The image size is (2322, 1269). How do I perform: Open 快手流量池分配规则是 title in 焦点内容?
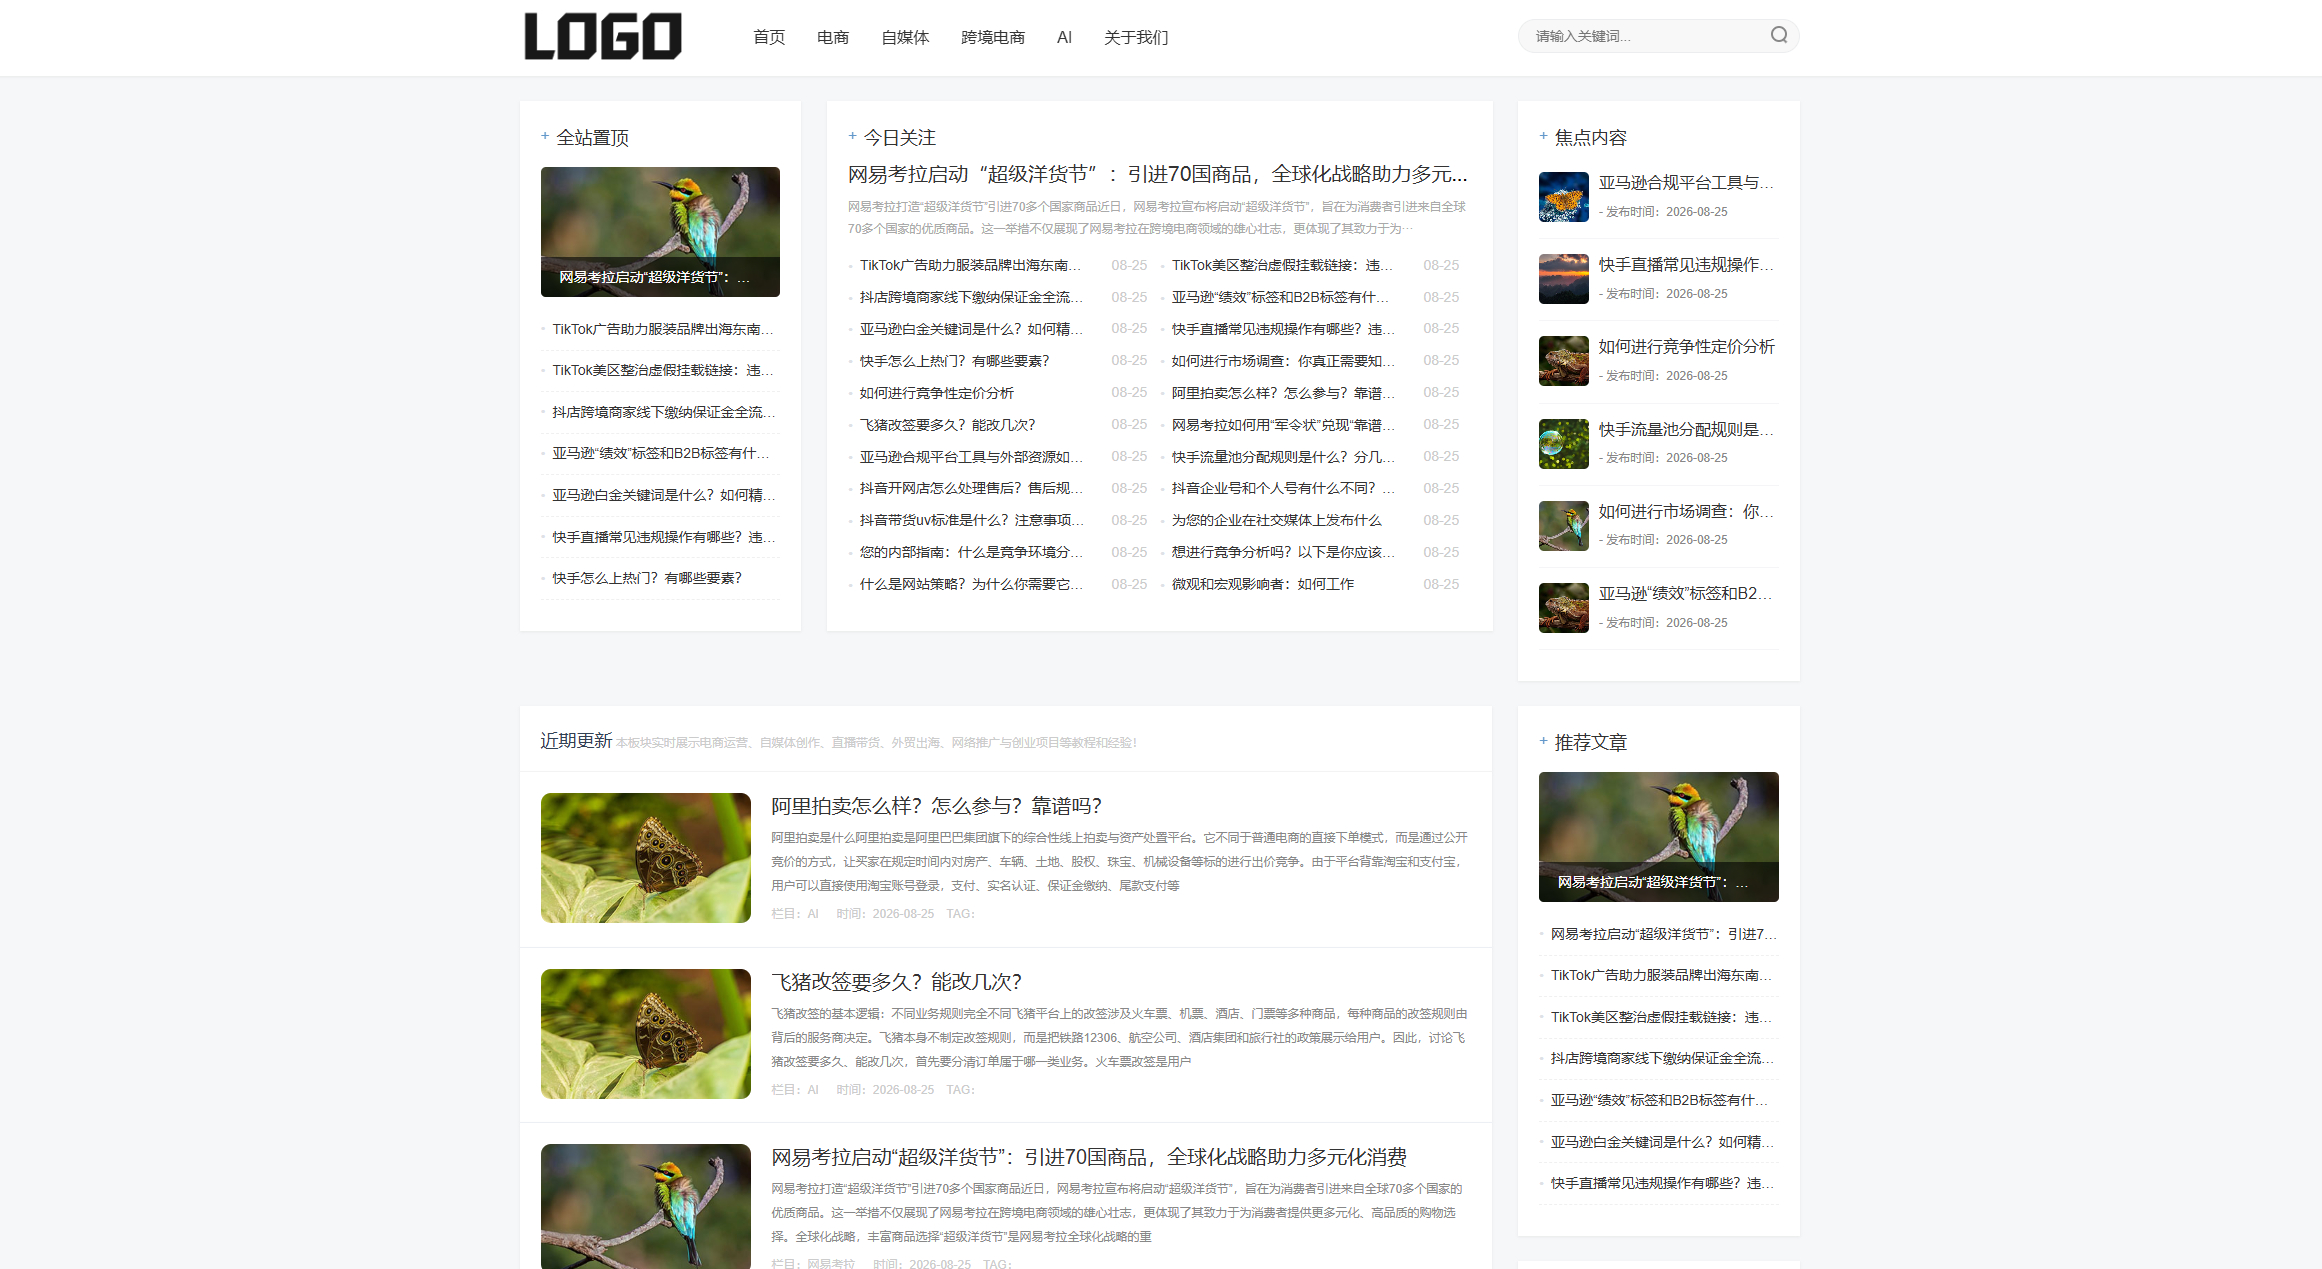(x=1686, y=430)
